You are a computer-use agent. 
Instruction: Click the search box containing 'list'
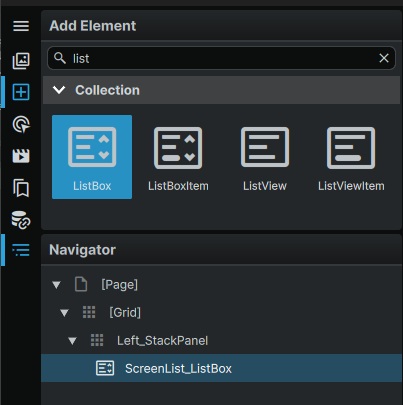click(x=221, y=58)
